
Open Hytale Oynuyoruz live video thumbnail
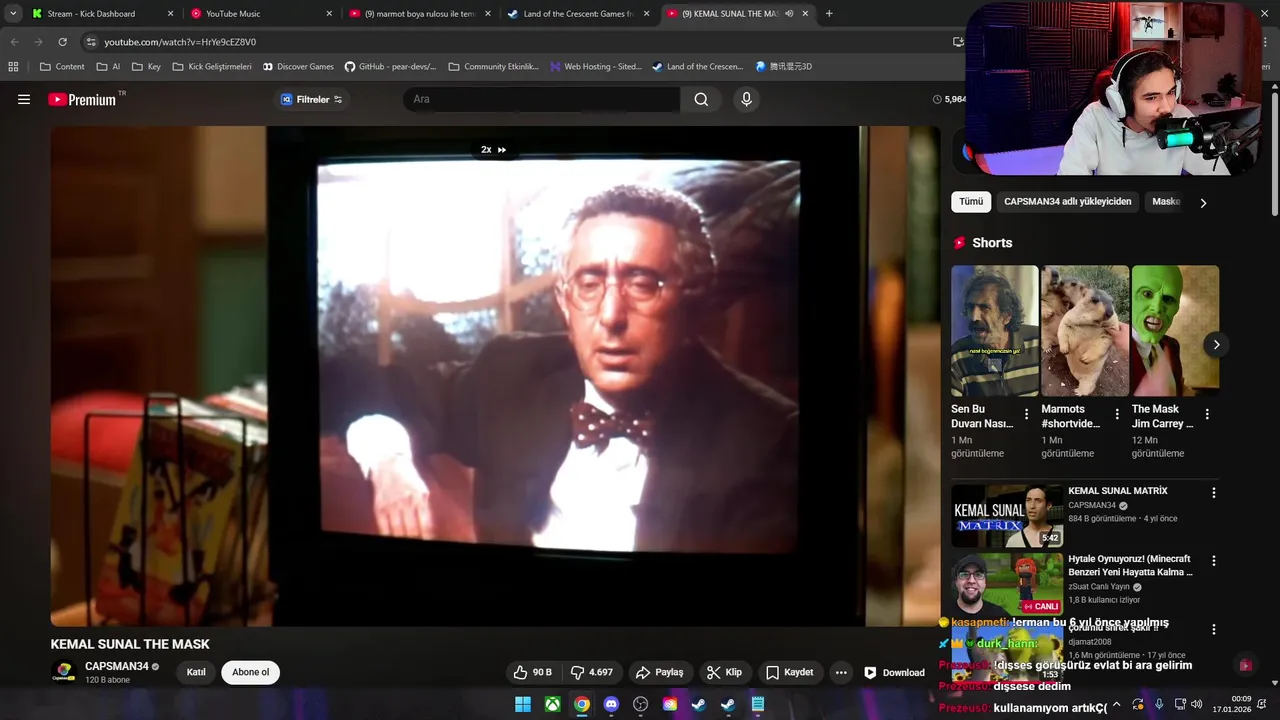pyautogui.click(x=1006, y=585)
